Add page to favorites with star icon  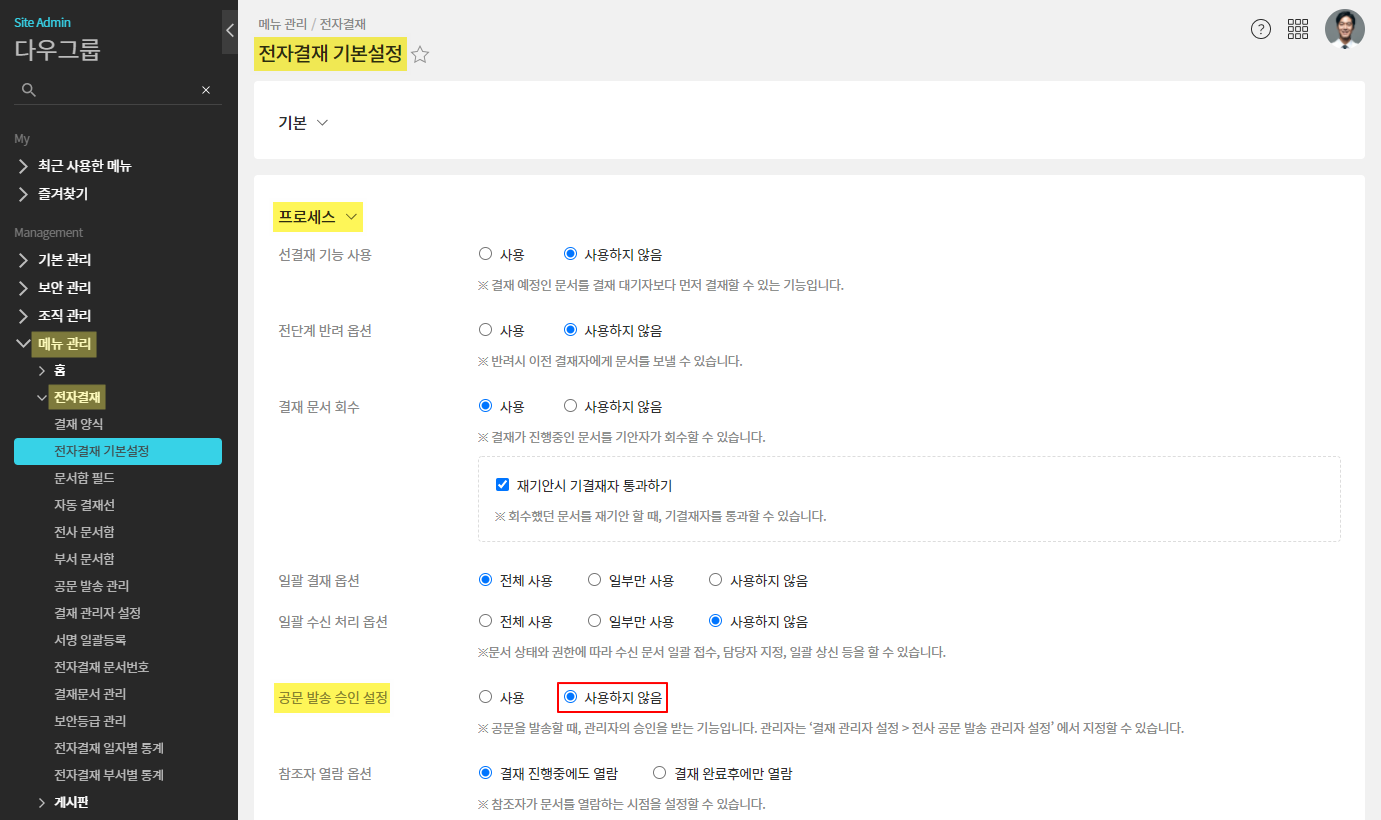420,55
